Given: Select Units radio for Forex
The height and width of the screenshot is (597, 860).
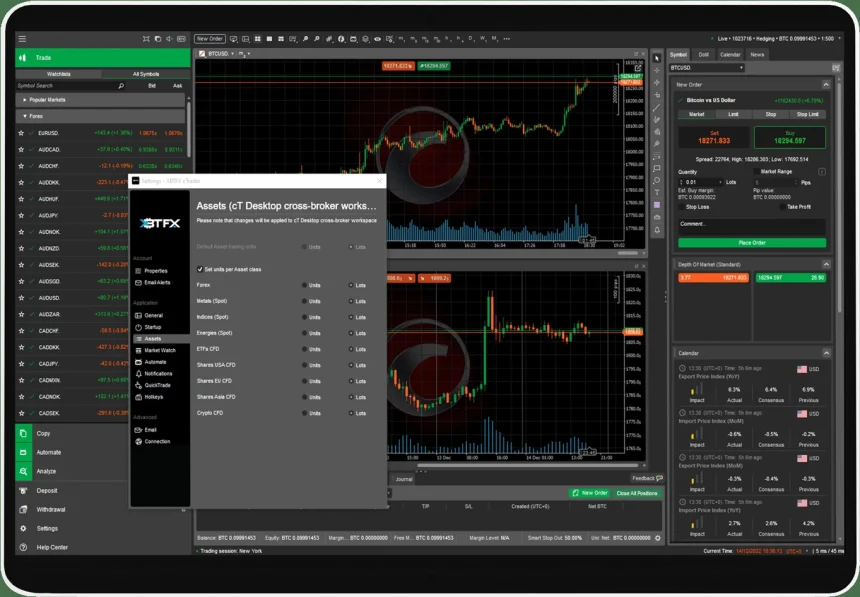Looking at the screenshot, I should pos(304,285).
